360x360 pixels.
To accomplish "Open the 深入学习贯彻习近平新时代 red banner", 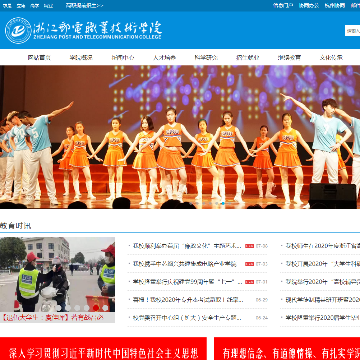I will tap(103, 349).
